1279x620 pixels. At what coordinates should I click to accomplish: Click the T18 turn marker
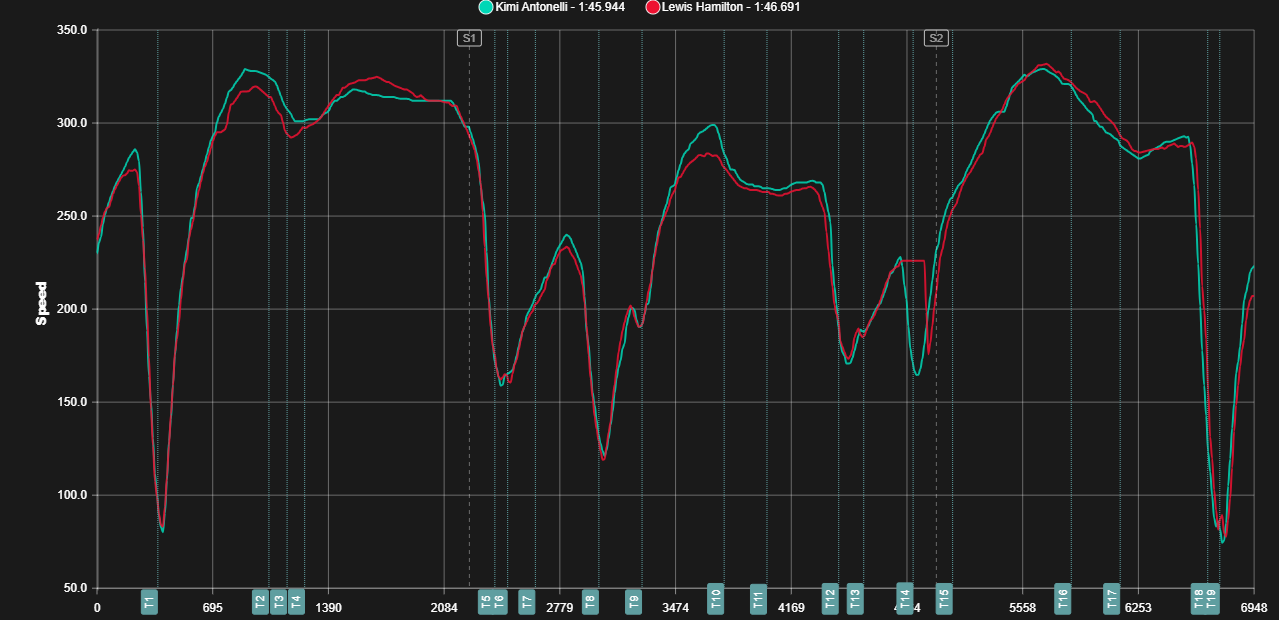coord(1199,598)
